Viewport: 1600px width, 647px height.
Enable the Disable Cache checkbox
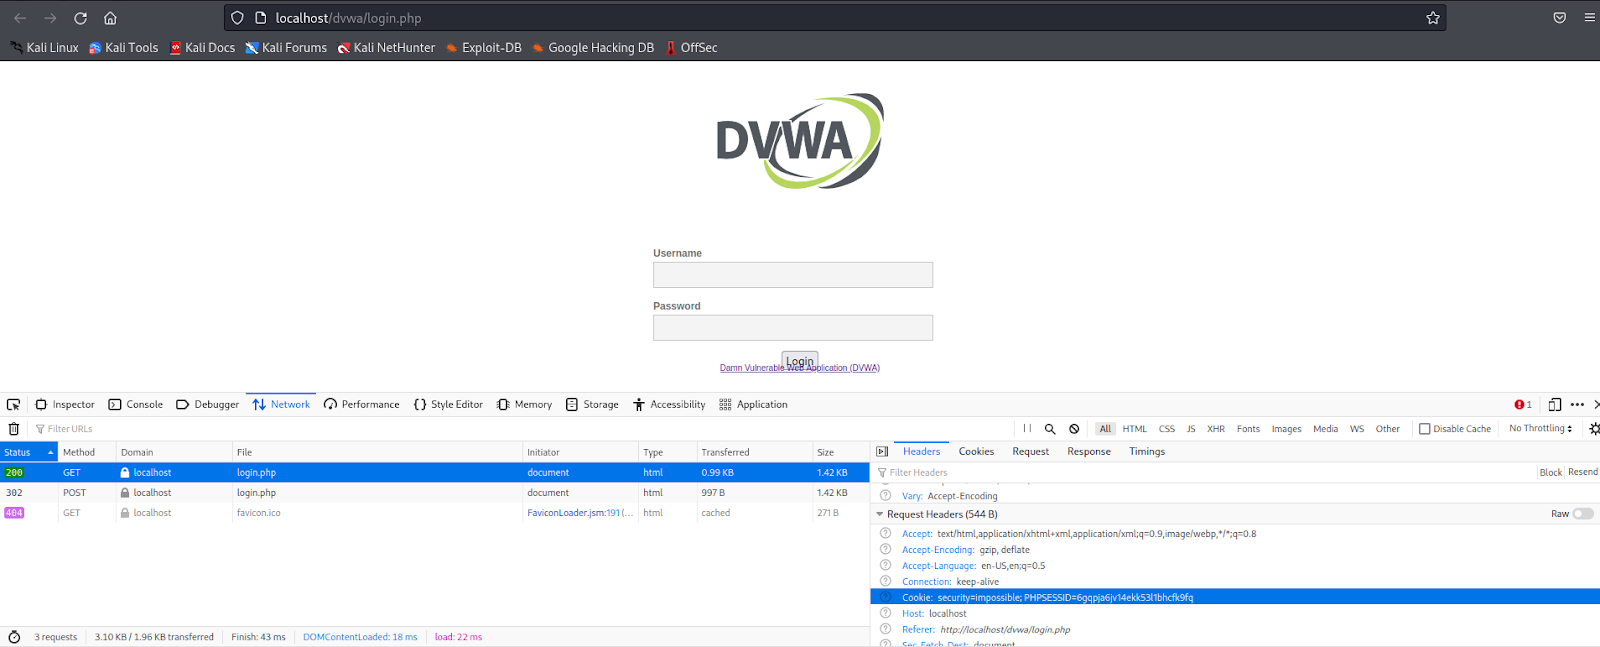tap(1425, 429)
